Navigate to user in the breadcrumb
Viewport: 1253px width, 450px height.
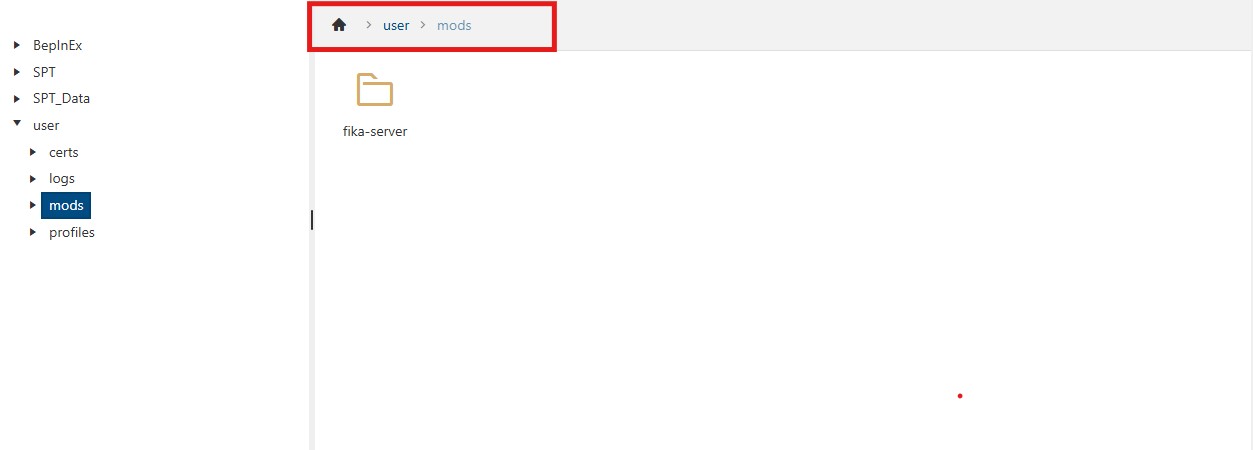[396, 25]
